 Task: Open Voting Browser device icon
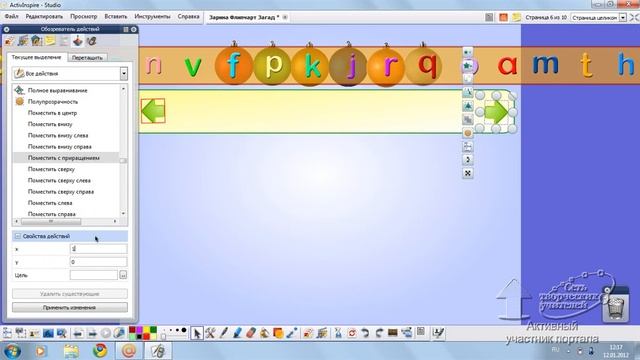(91, 41)
